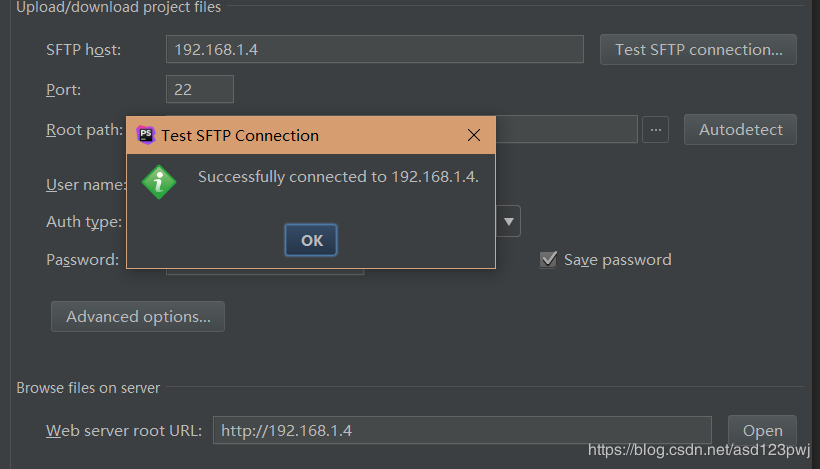Click the PhpStorm icon in dialog title bar
The height and width of the screenshot is (469, 820).
coord(146,135)
